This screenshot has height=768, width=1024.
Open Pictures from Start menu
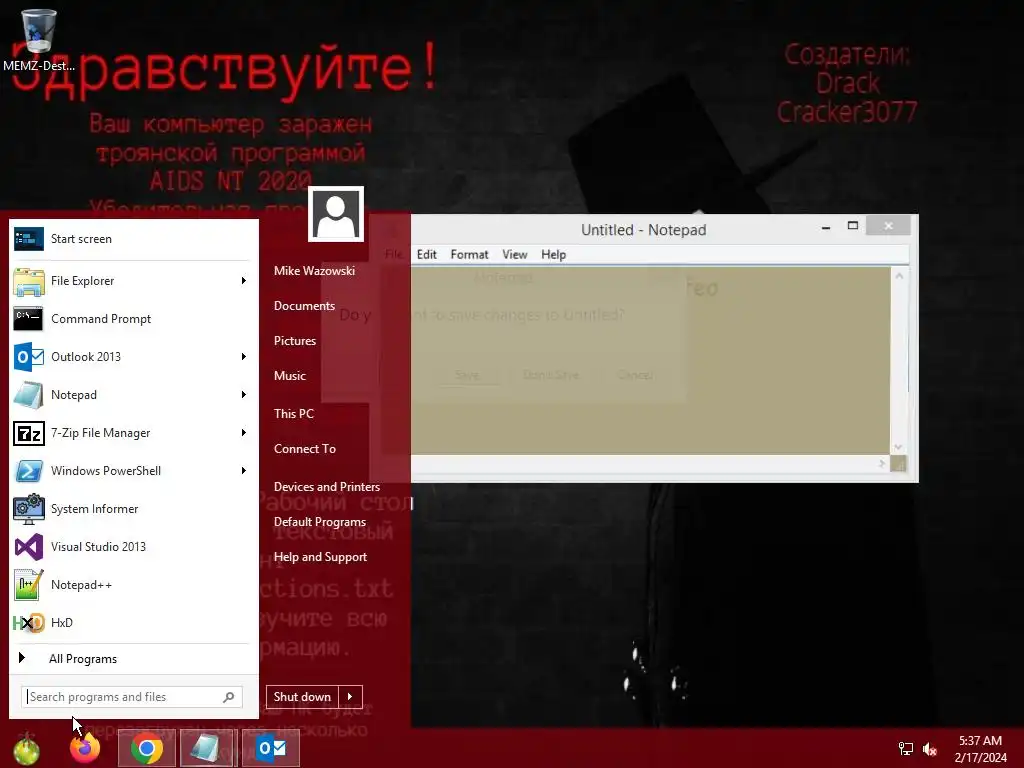pyautogui.click(x=295, y=341)
